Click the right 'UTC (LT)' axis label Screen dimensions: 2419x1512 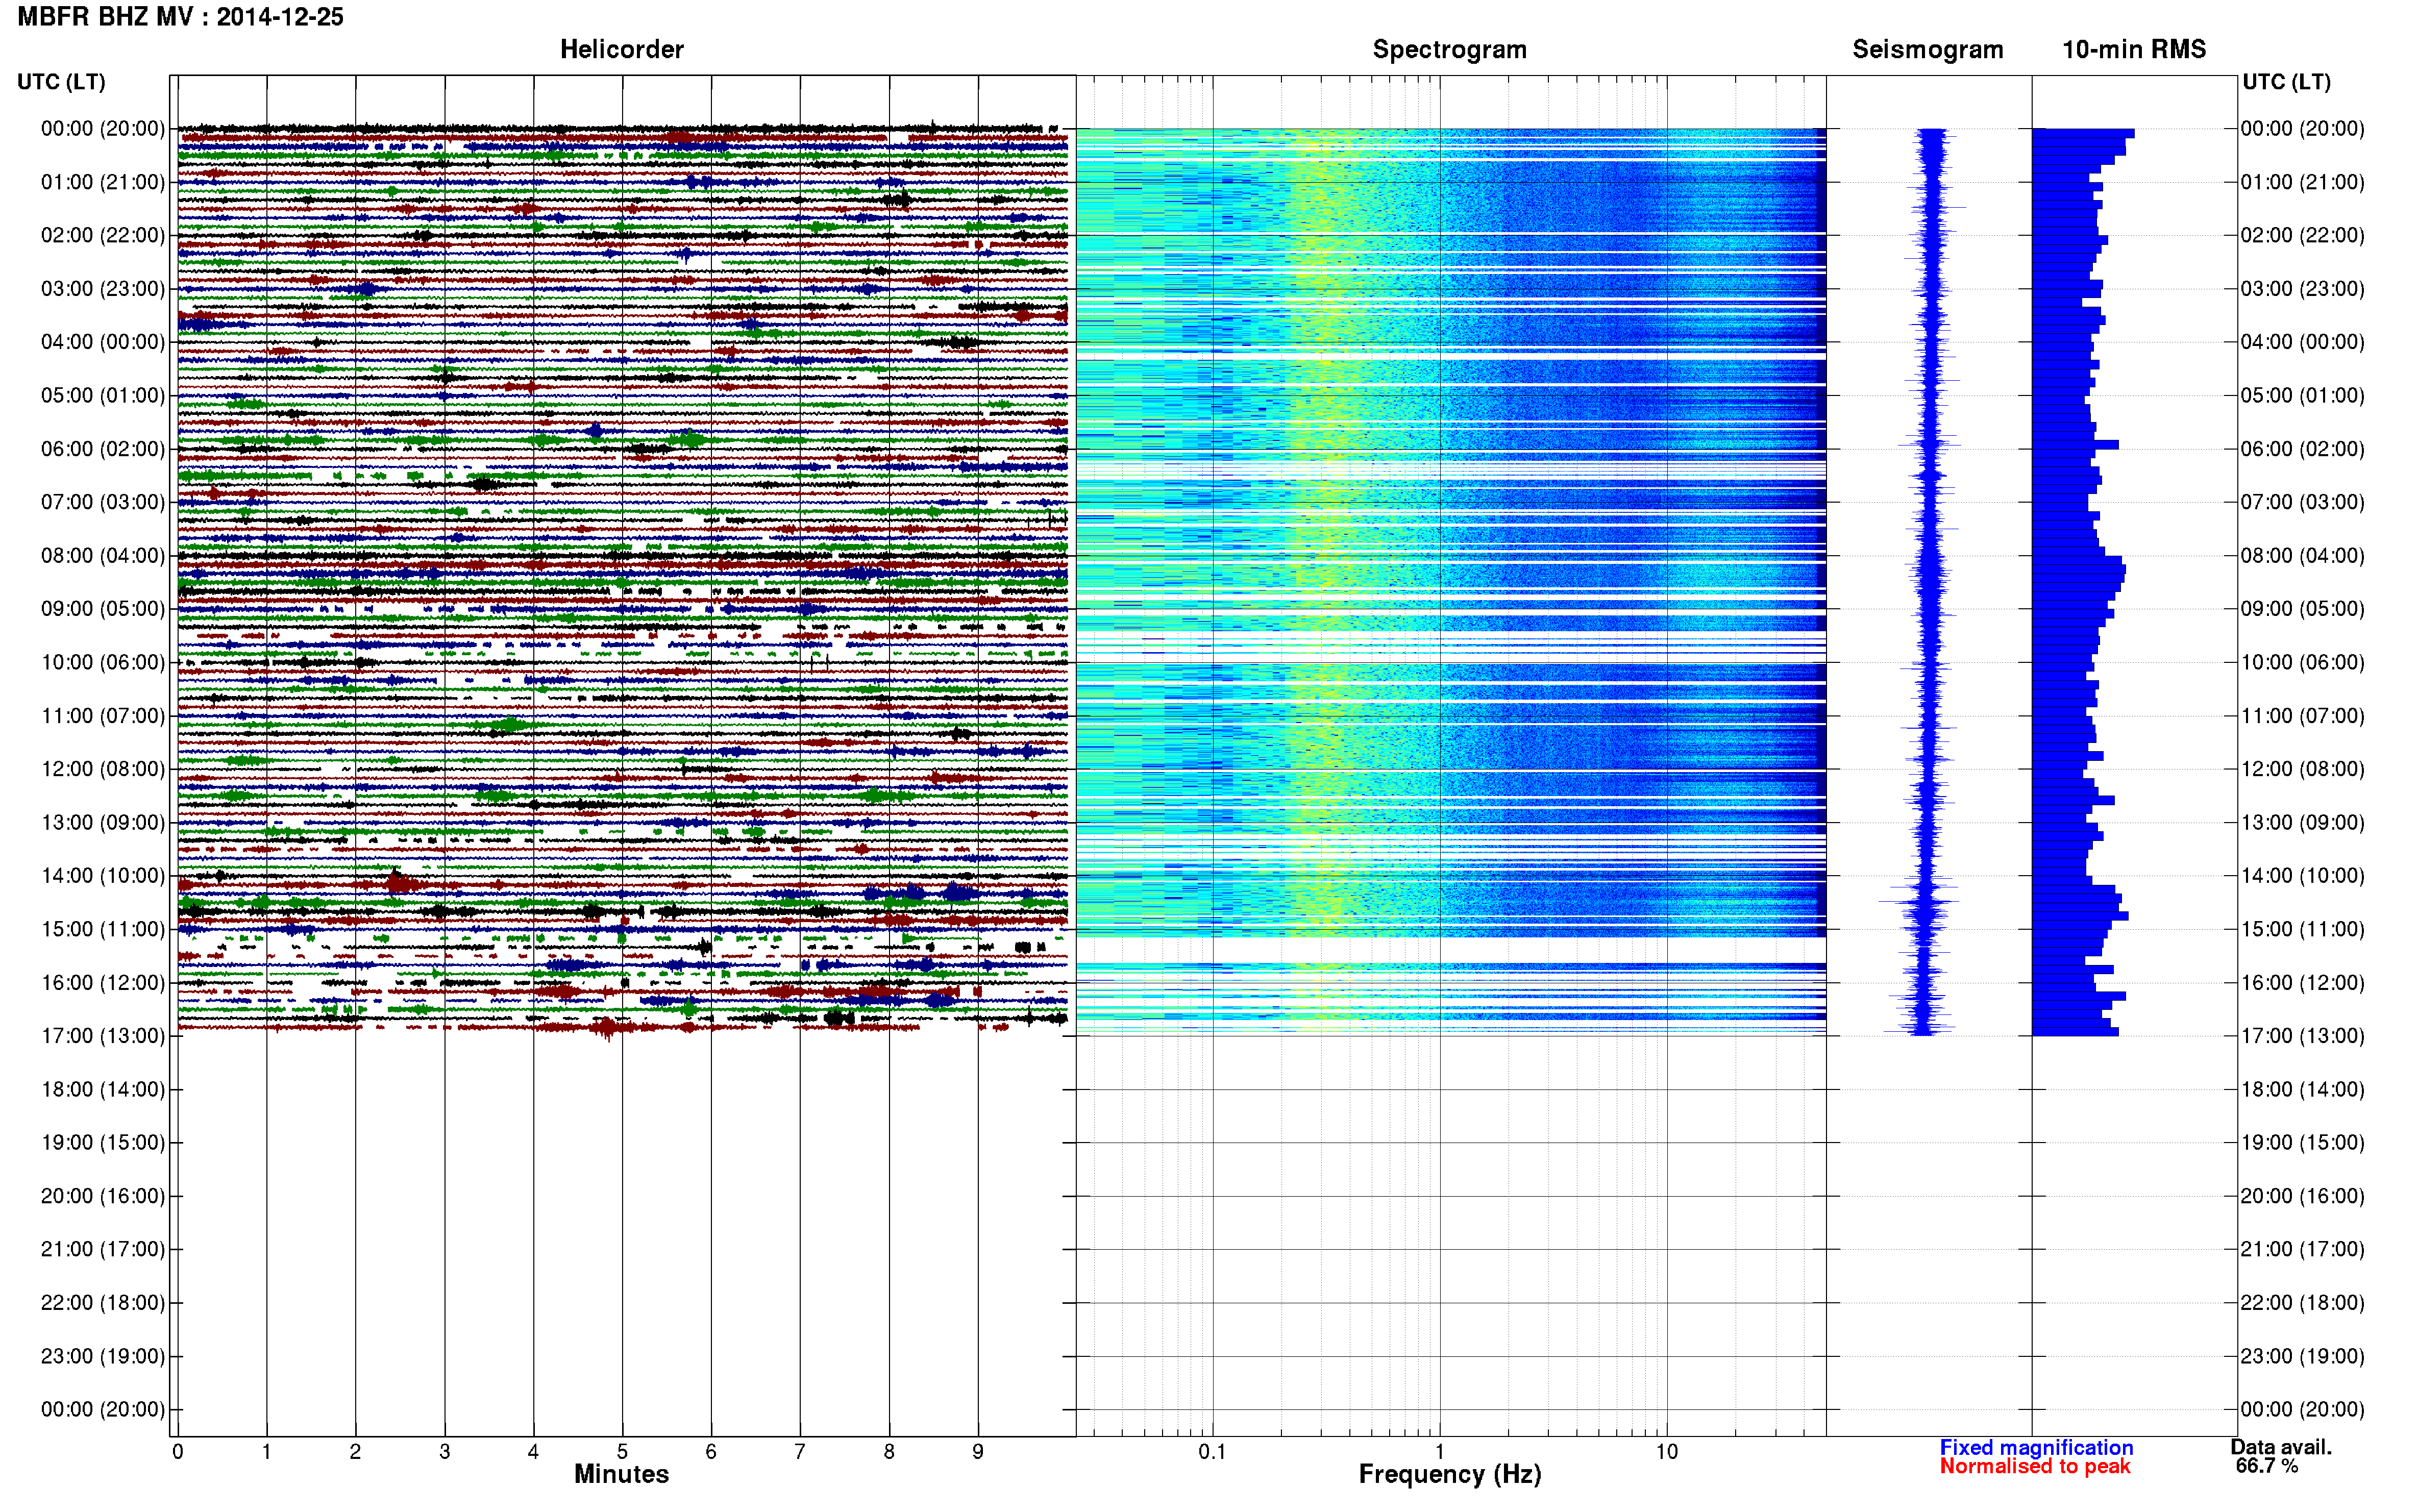tap(2286, 82)
